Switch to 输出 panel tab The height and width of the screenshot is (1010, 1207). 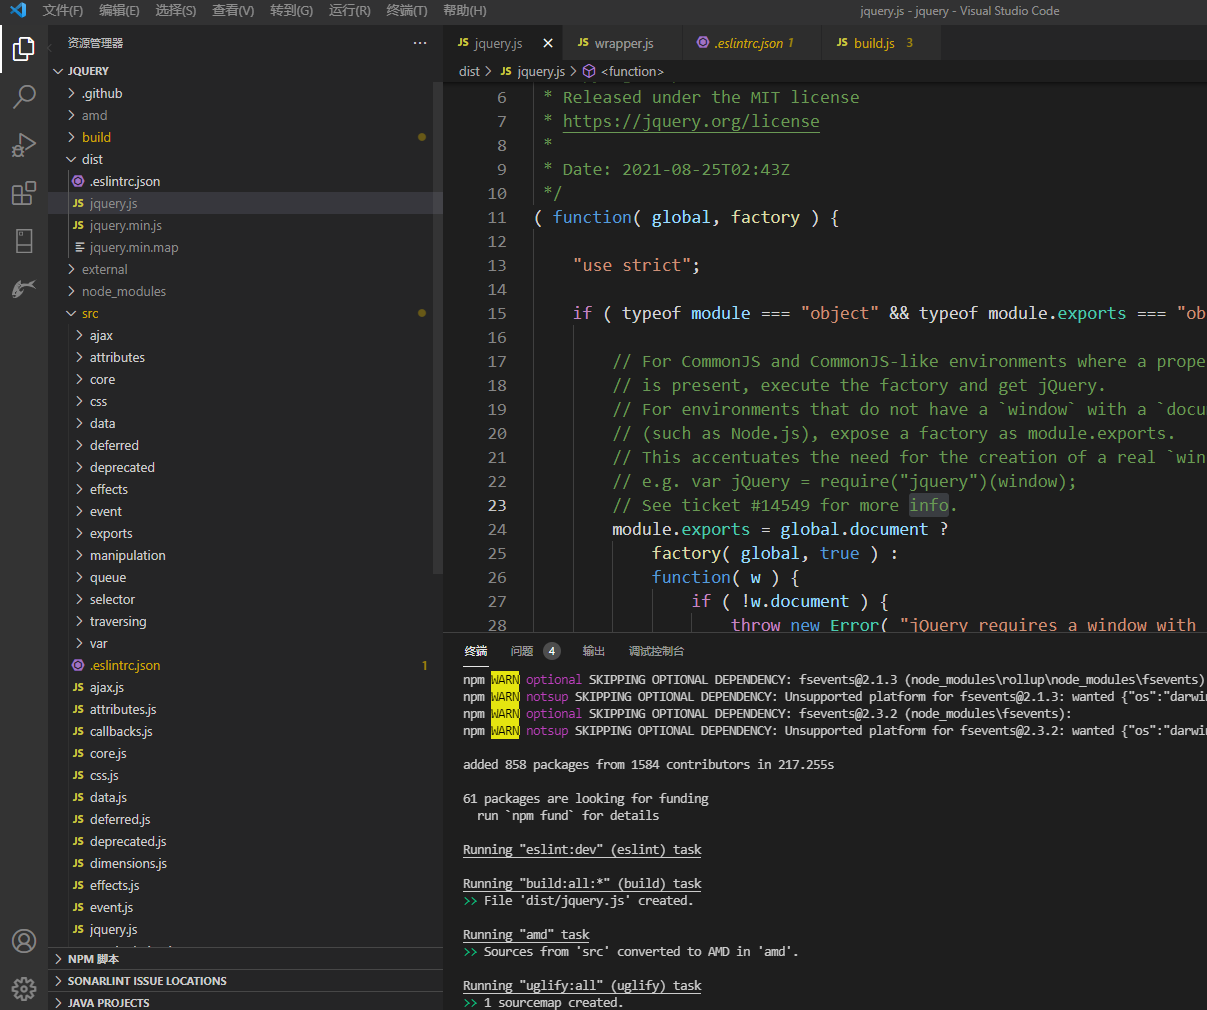point(594,651)
